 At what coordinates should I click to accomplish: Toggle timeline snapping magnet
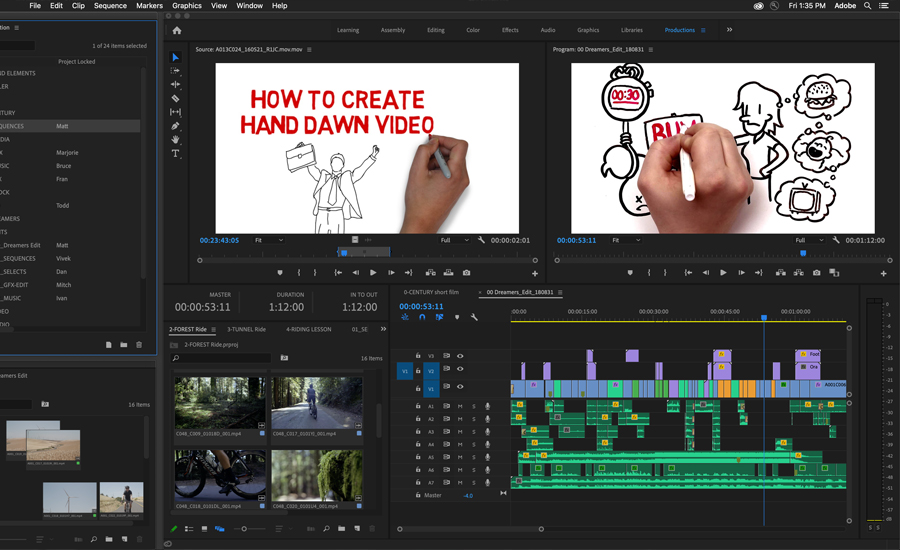(x=422, y=317)
